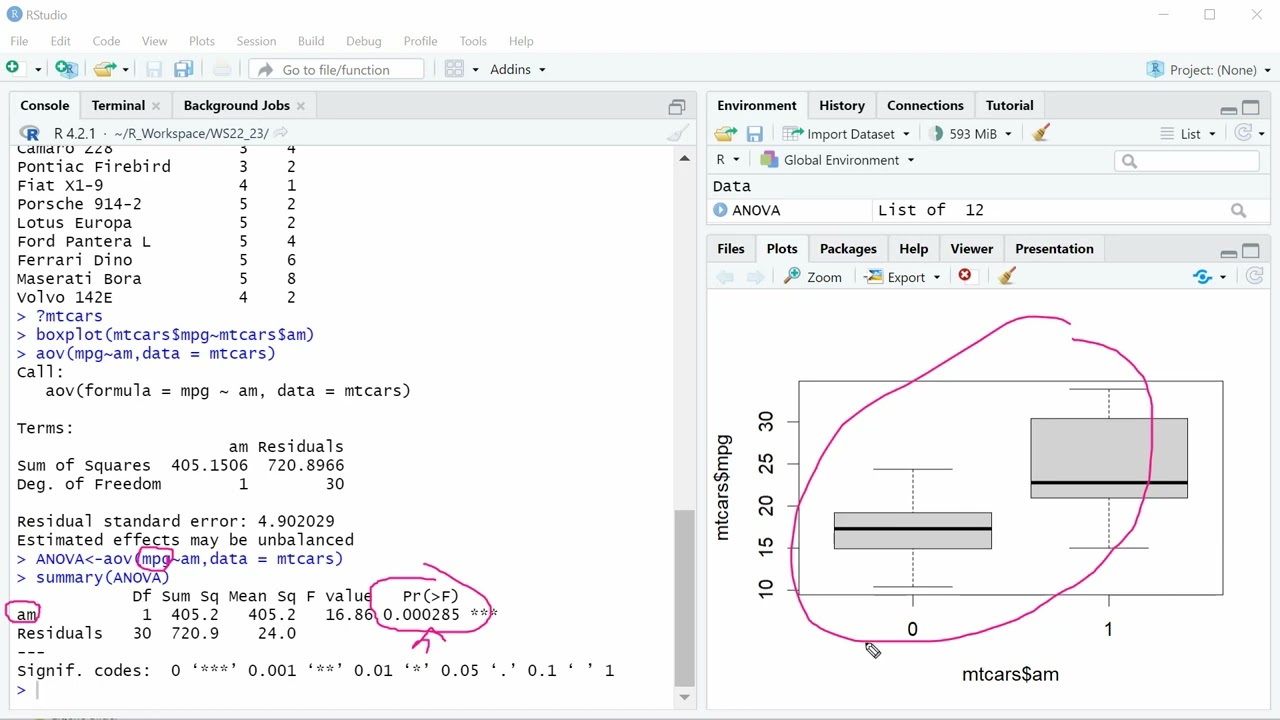The image size is (1280, 720).
Task: Go to the next plot arrow
Action: (756, 277)
